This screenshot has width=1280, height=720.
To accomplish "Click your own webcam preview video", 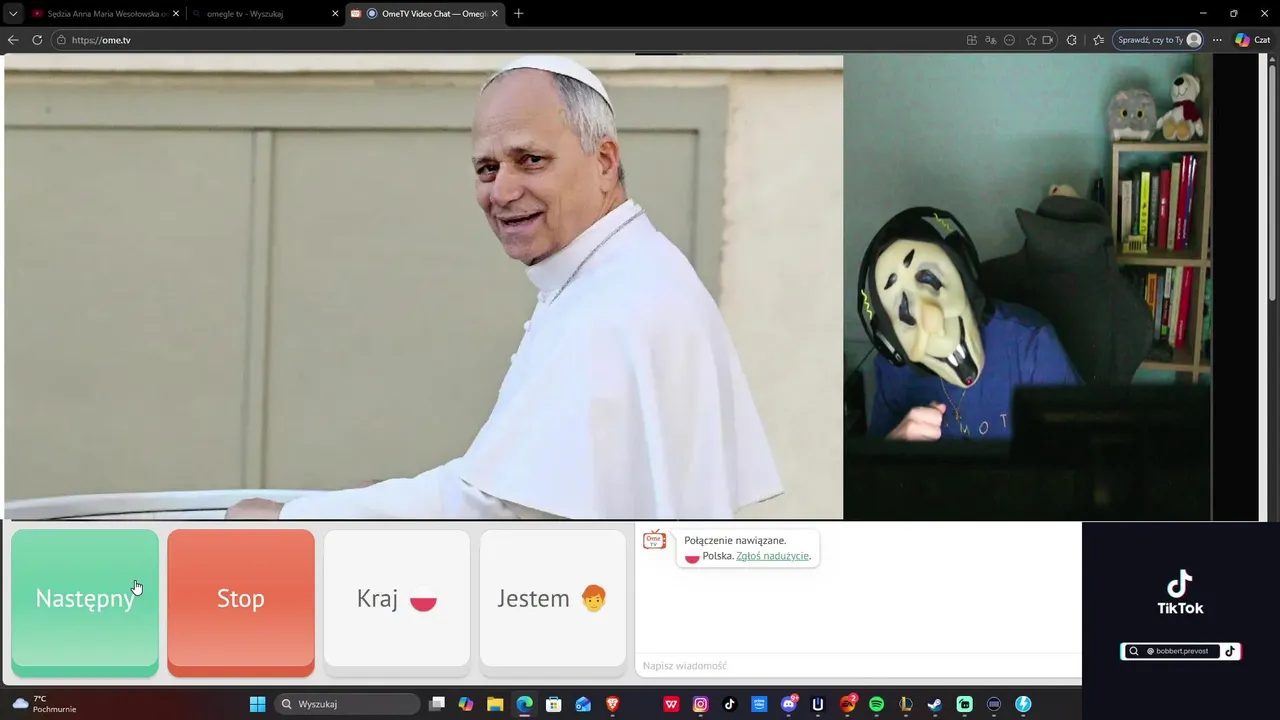I will pos(1028,287).
